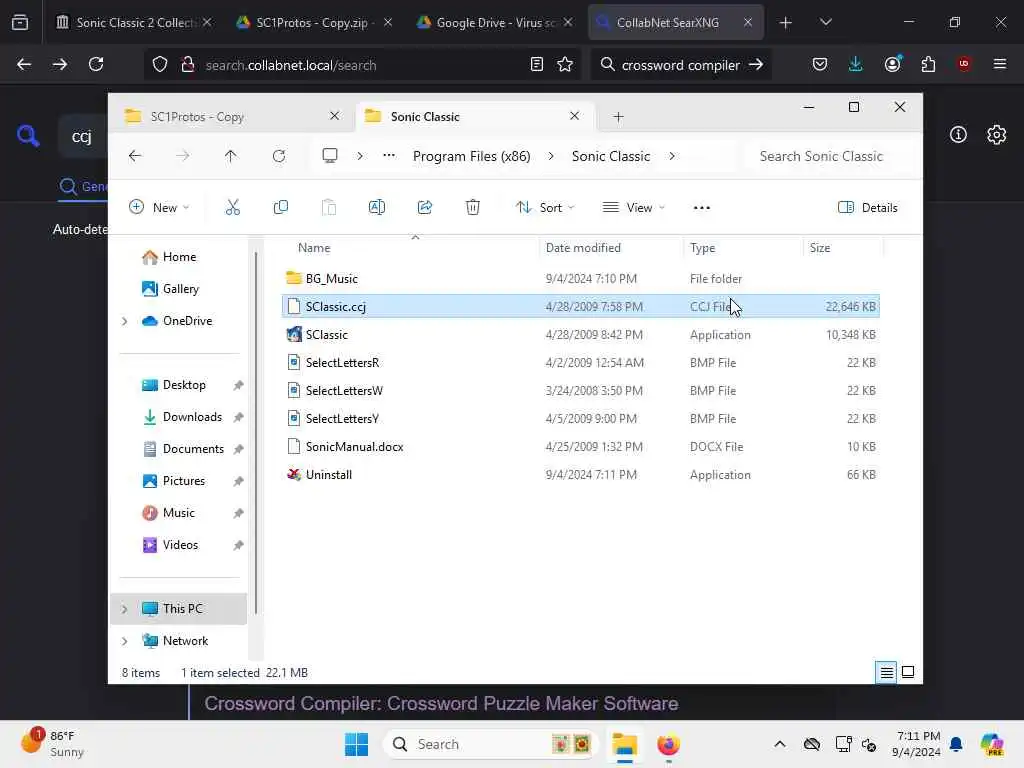Click in Search Sonic Classic field

828,156
